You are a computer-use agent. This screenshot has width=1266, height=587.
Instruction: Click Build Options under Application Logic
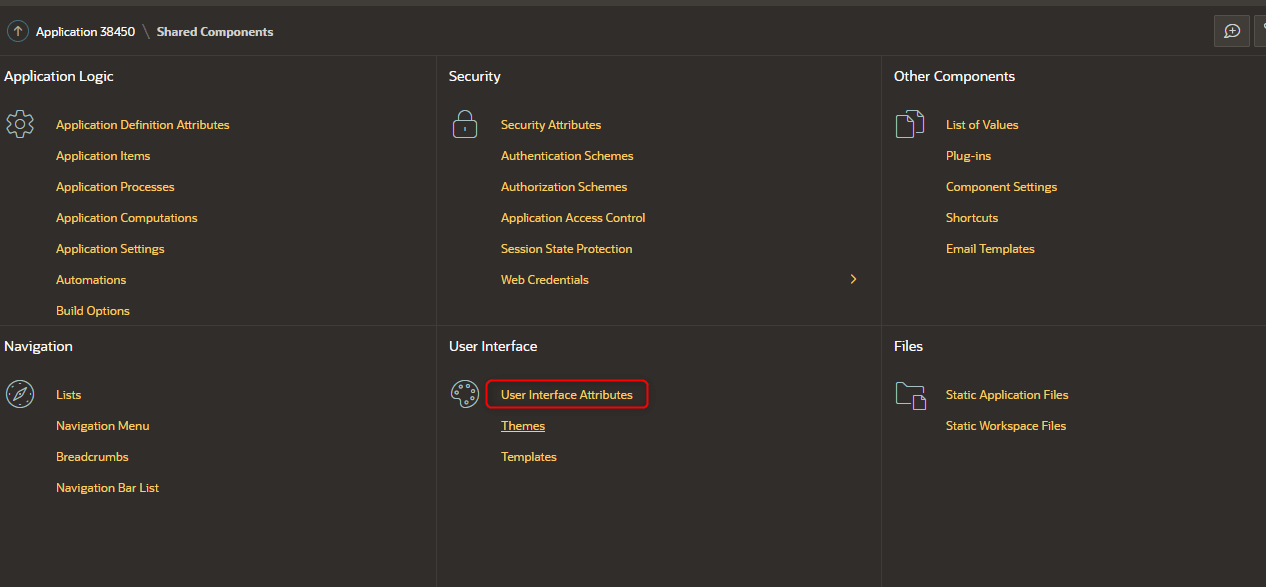pyautogui.click(x=92, y=310)
